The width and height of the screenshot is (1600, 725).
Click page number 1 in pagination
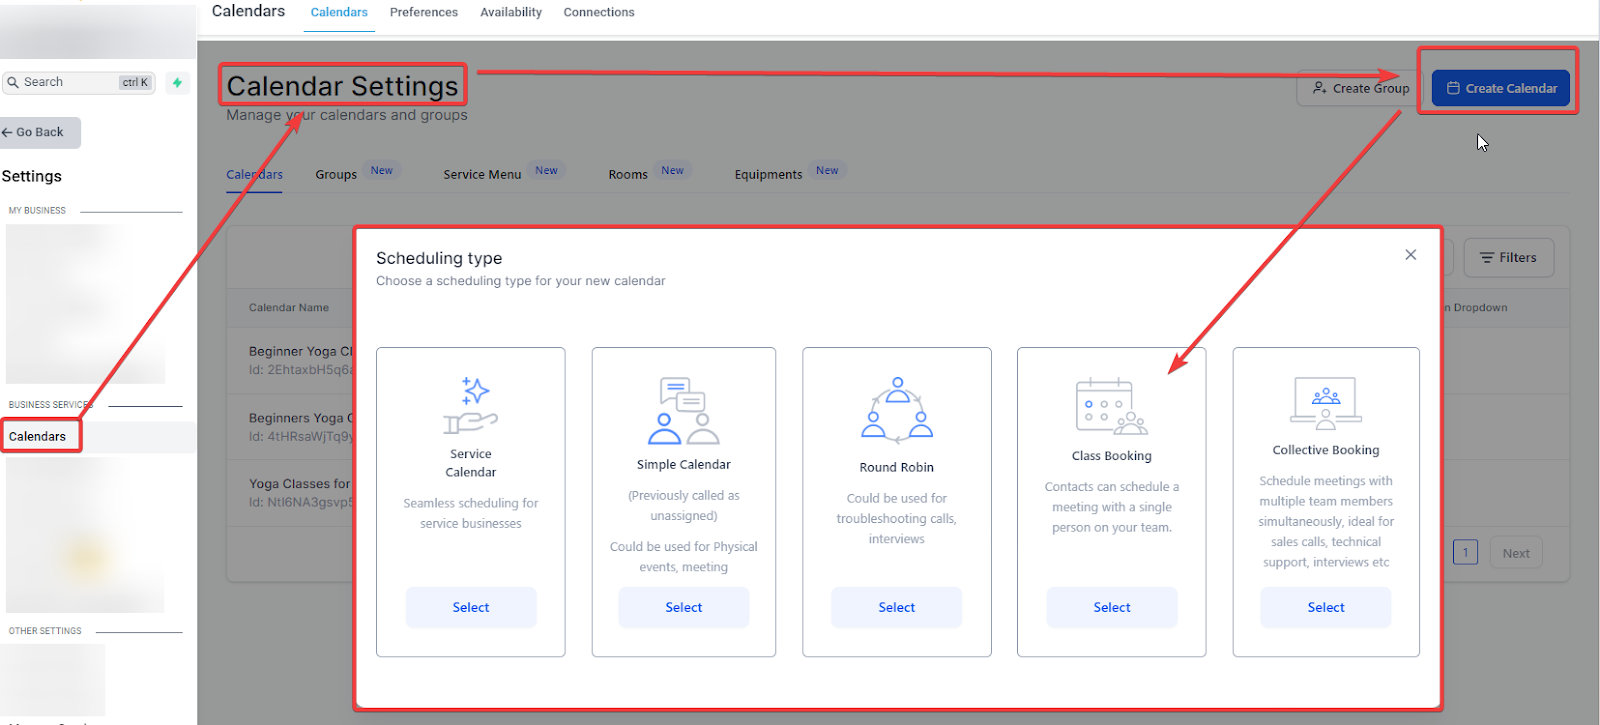tap(1466, 553)
